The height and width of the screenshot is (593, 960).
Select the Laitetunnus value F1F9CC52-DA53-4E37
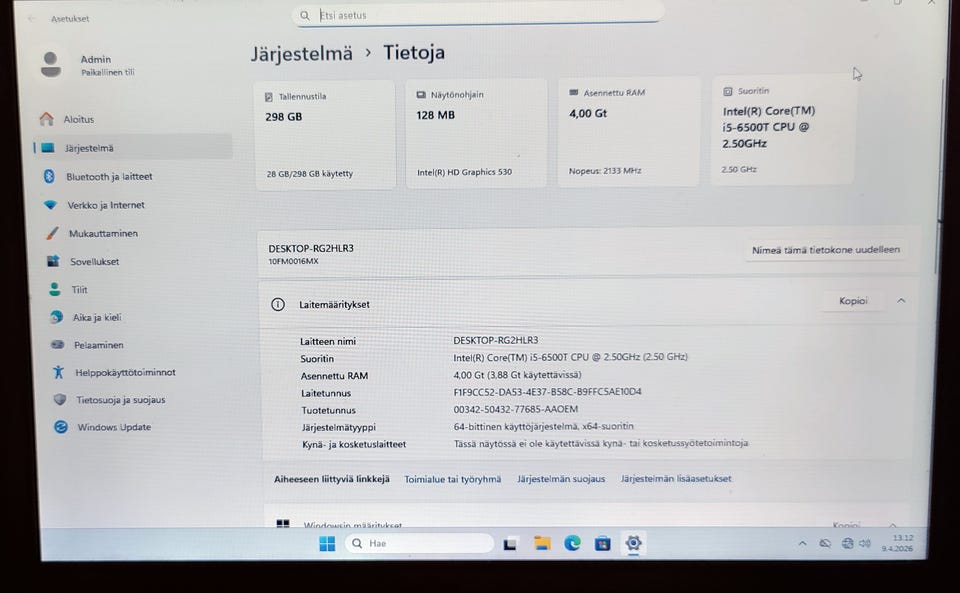pos(547,392)
